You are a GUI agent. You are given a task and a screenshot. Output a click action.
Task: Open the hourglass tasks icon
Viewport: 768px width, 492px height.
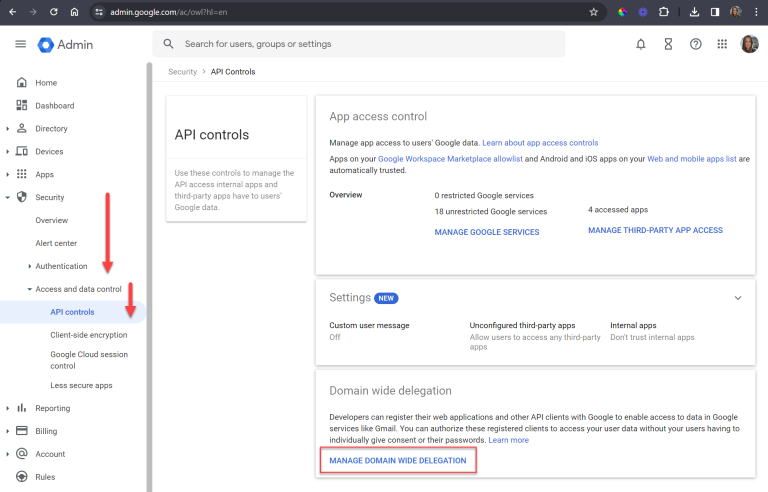click(668, 44)
